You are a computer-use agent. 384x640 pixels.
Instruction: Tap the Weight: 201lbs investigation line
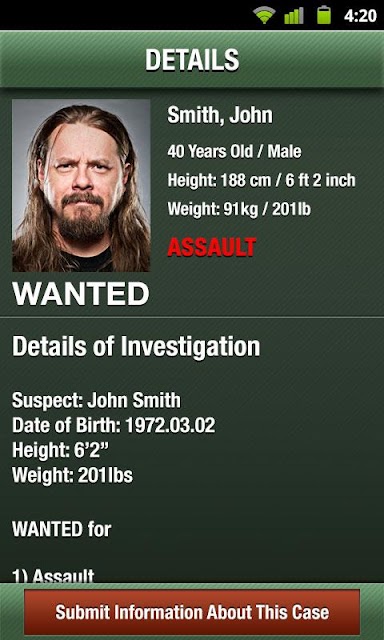(73, 476)
